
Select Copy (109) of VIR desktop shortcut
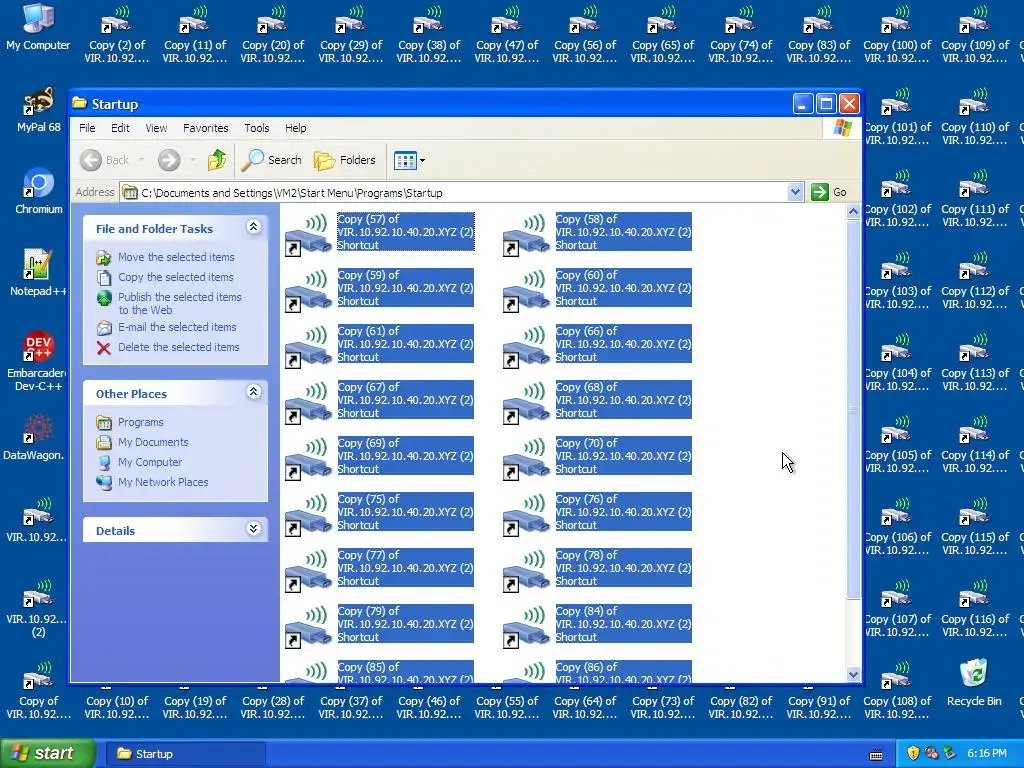click(974, 33)
